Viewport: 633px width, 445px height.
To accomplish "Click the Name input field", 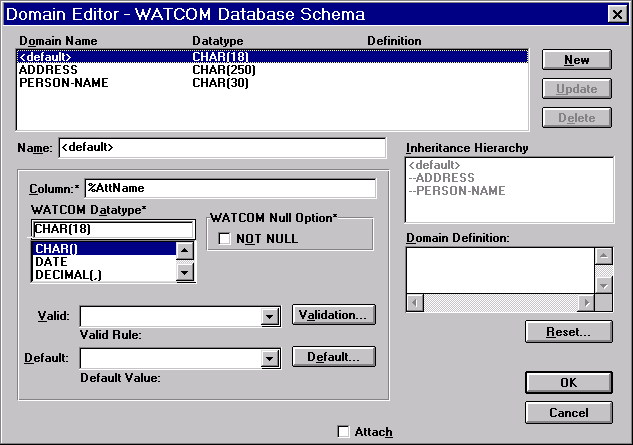I will pyautogui.click(x=222, y=148).
